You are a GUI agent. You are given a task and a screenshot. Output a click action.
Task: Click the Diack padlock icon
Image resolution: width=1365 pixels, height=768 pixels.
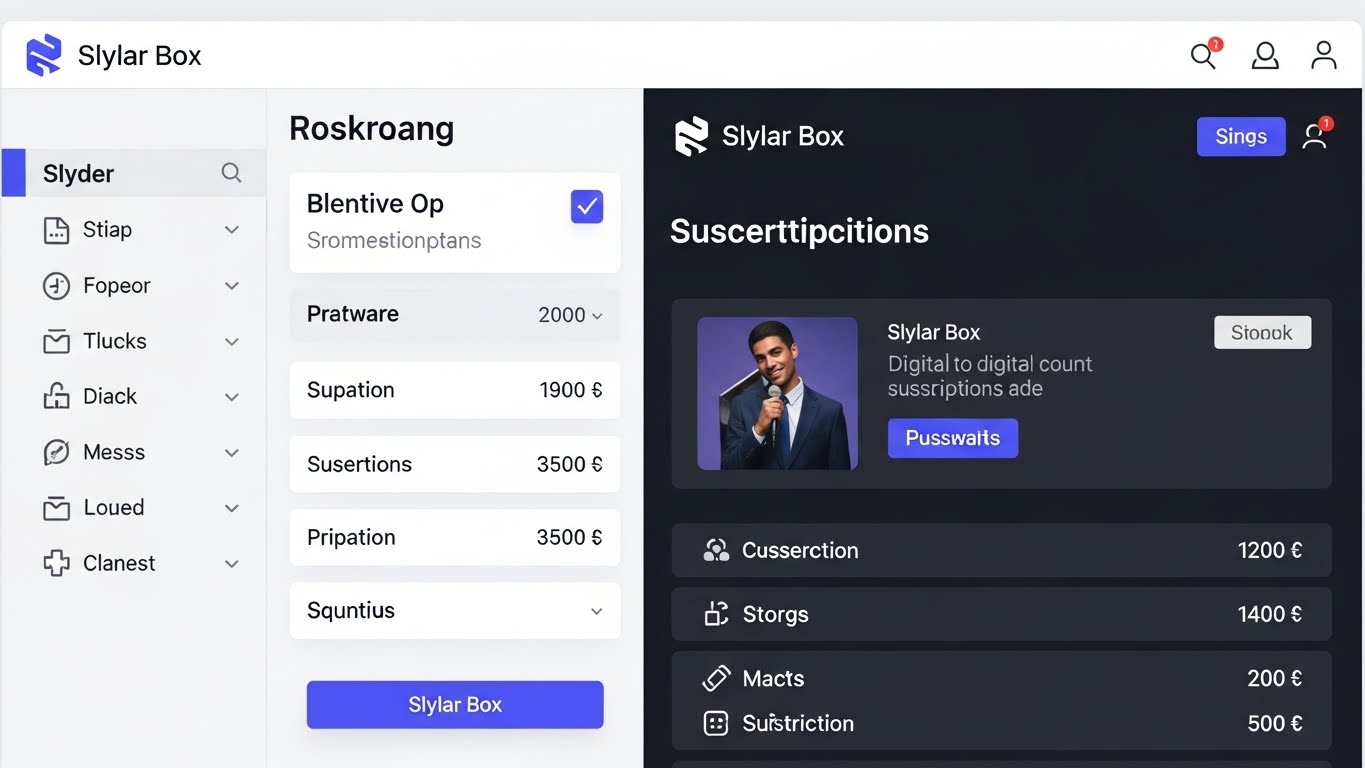tap(54, 396)
